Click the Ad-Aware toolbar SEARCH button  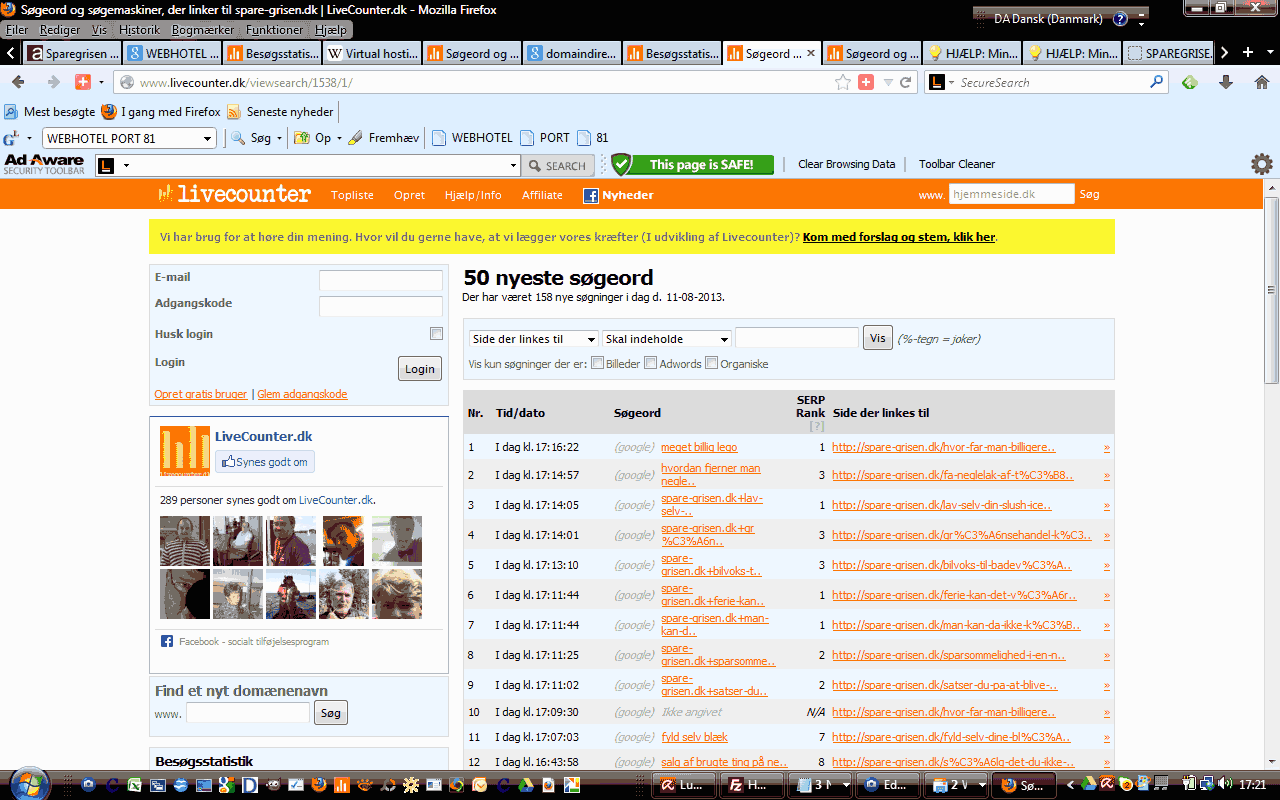click(x=558, y=165)
